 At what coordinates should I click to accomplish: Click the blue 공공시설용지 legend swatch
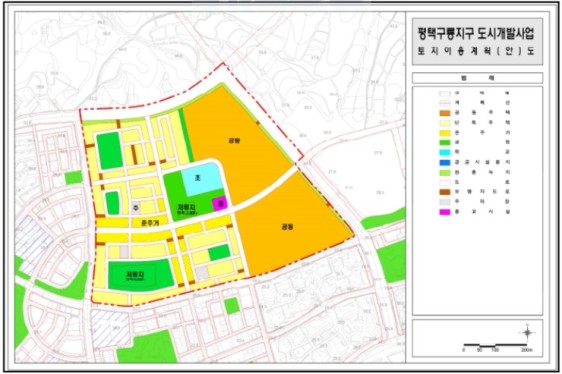point(445,162)
